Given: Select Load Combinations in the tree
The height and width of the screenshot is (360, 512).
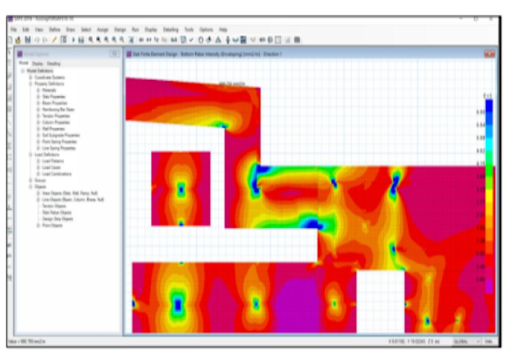Looking at the screenshot, I should click(57, 174).
